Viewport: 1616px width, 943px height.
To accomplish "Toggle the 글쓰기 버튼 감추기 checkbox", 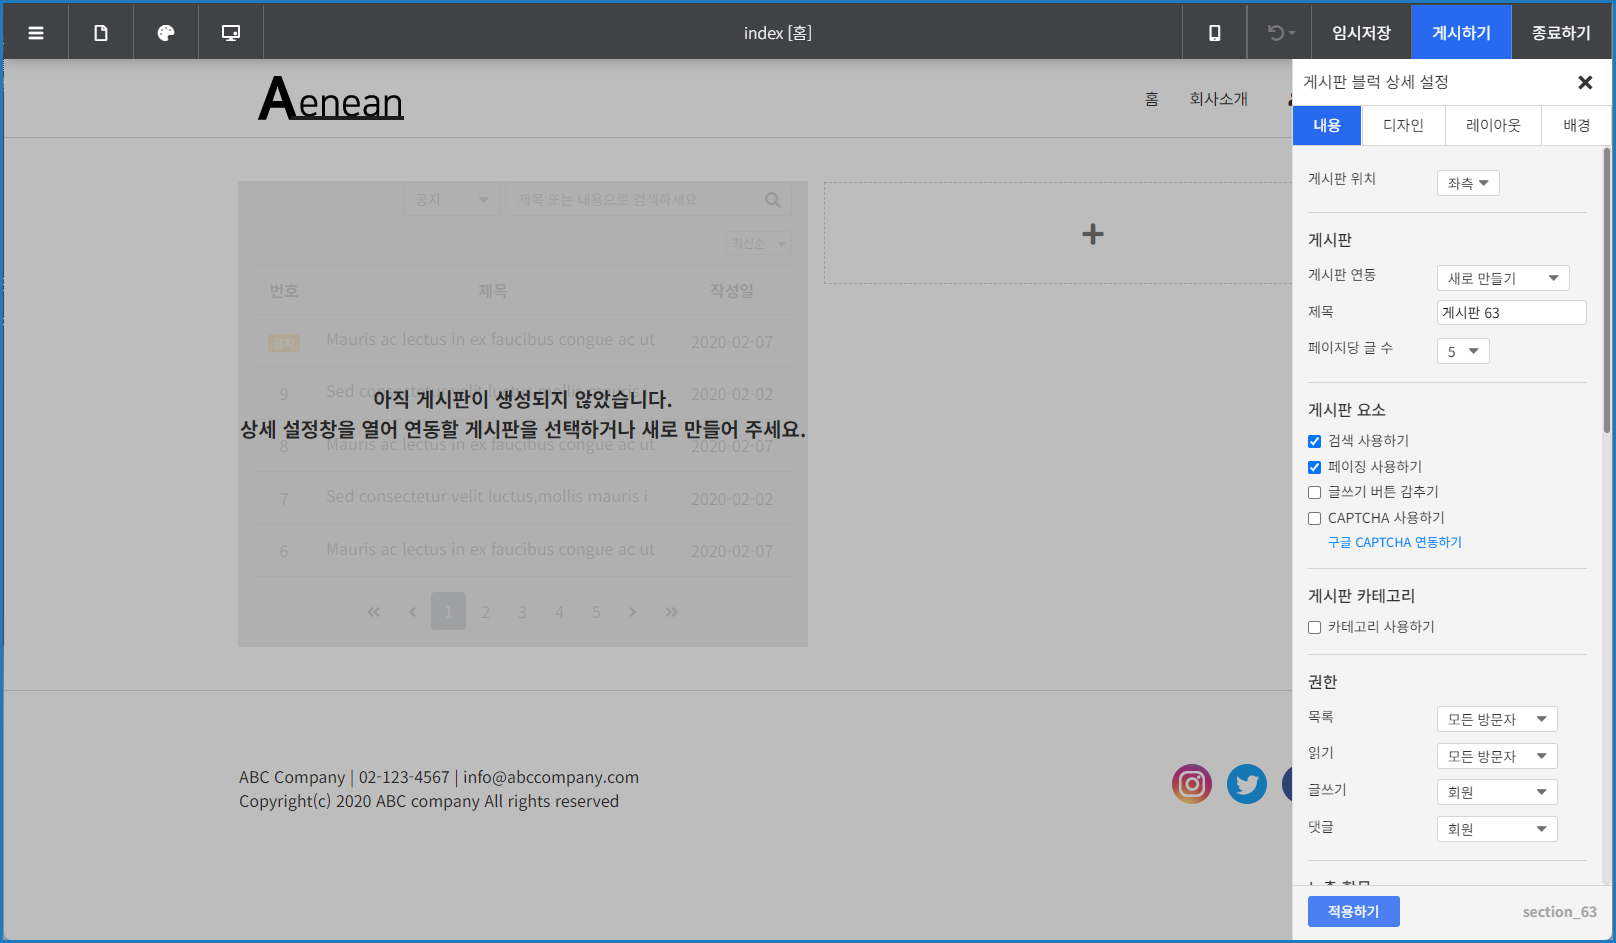I will point(1314,492).
